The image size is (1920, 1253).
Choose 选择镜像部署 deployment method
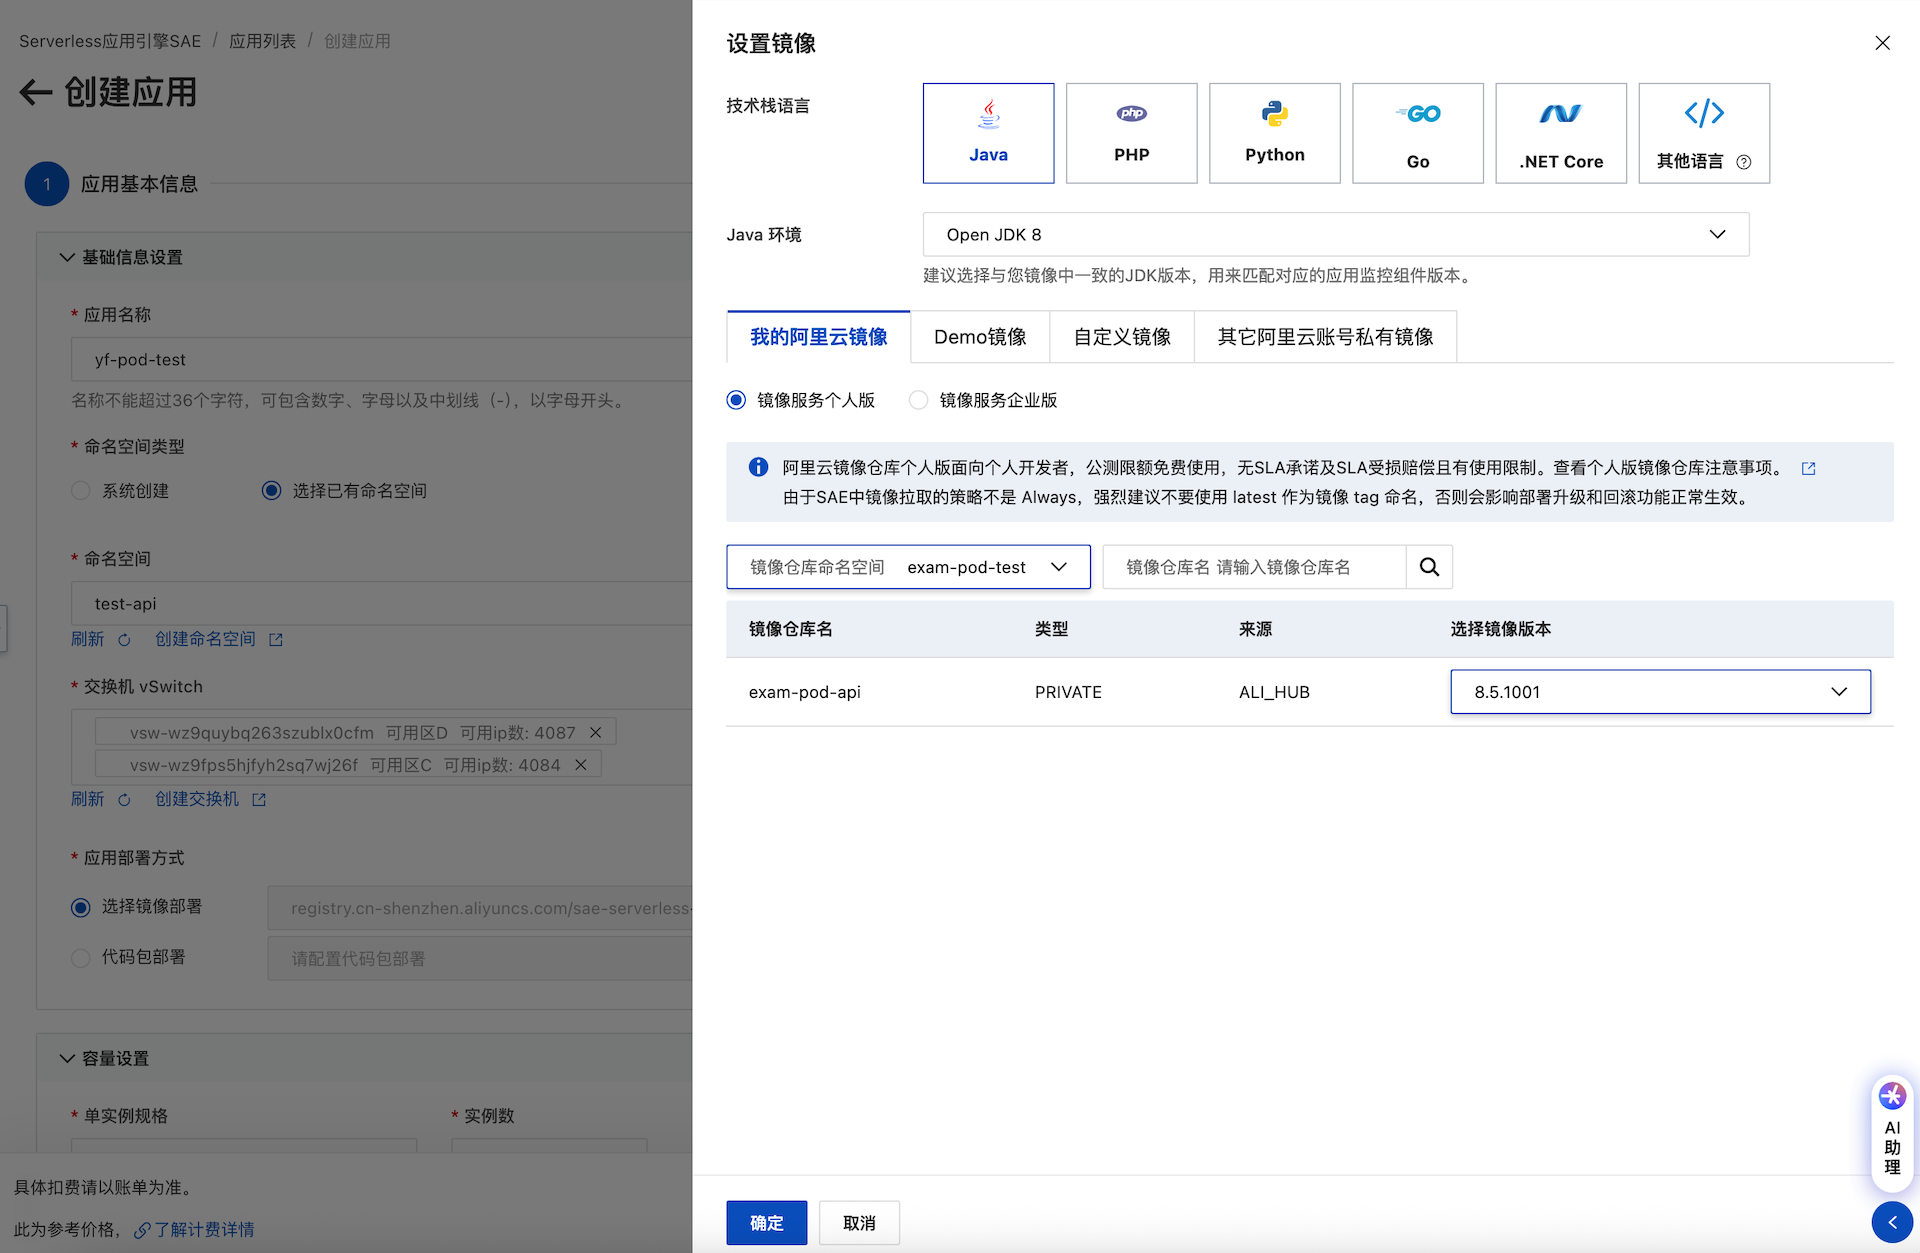[81, 907]
